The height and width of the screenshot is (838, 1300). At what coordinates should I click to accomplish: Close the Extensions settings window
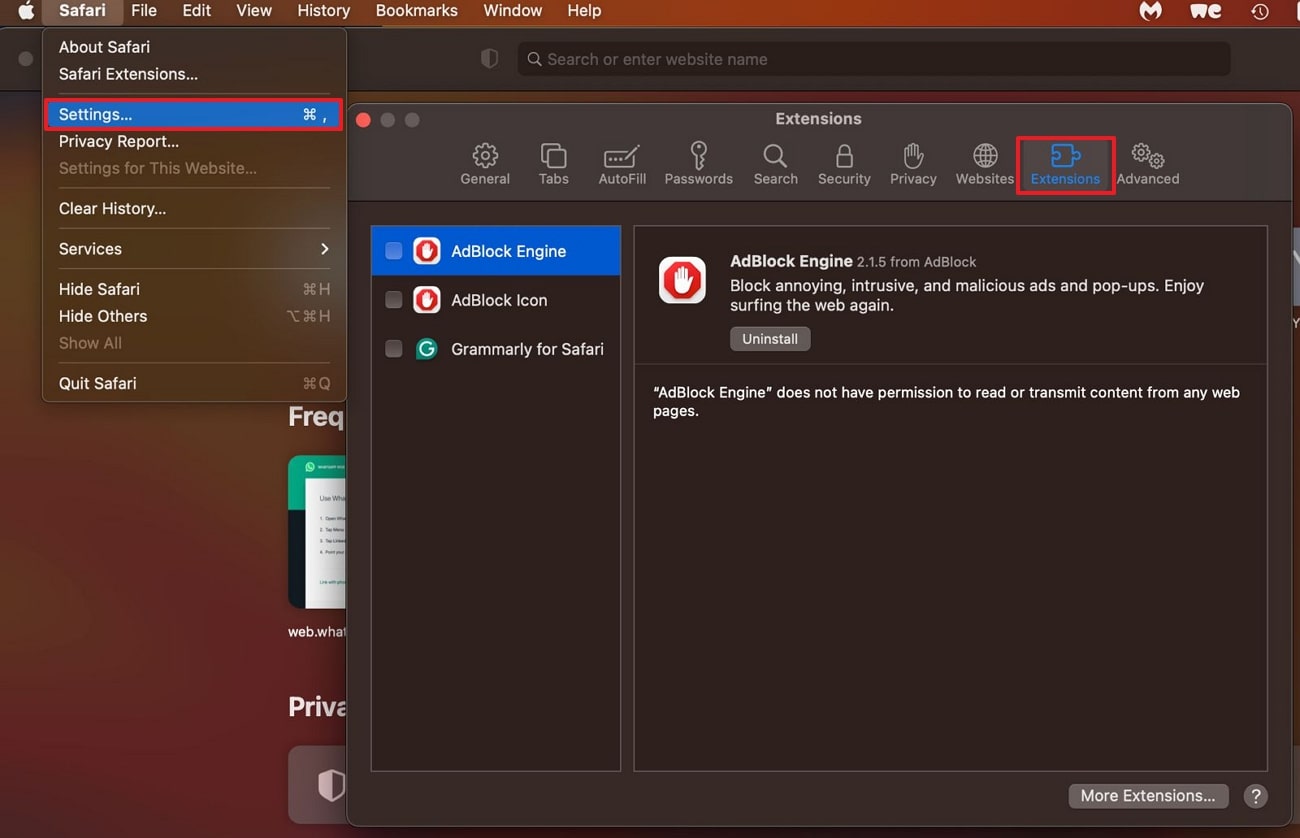click(364, 120)
